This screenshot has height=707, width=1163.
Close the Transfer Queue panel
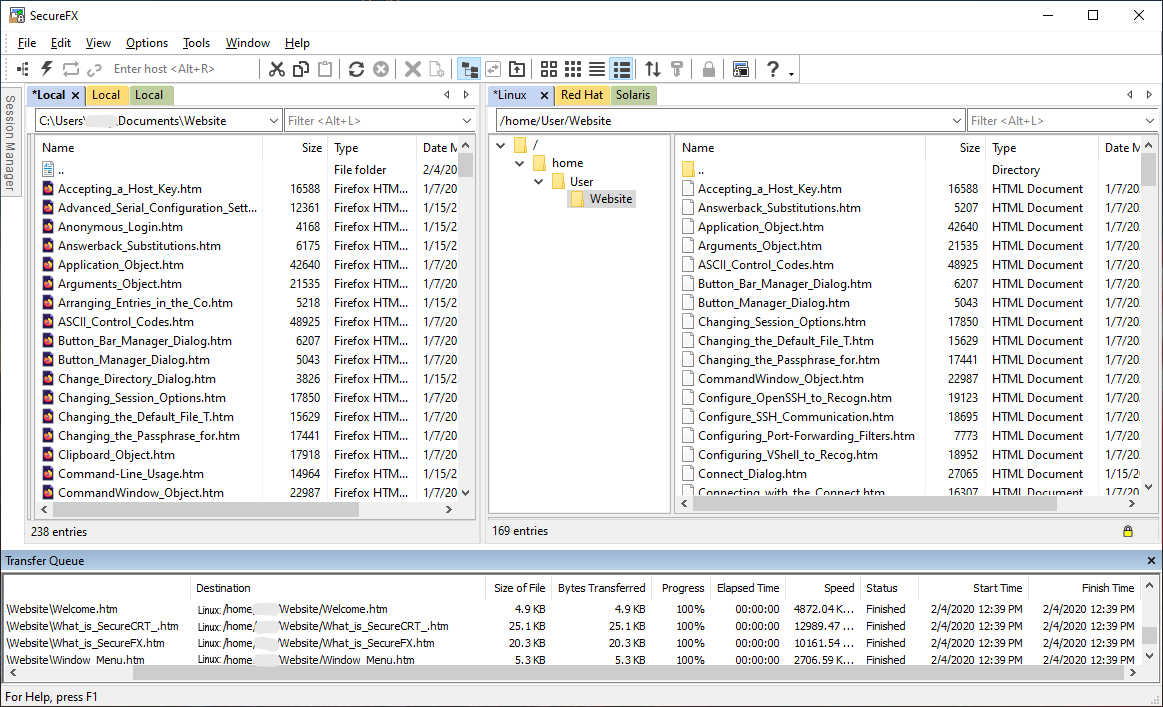point(1151,561)
